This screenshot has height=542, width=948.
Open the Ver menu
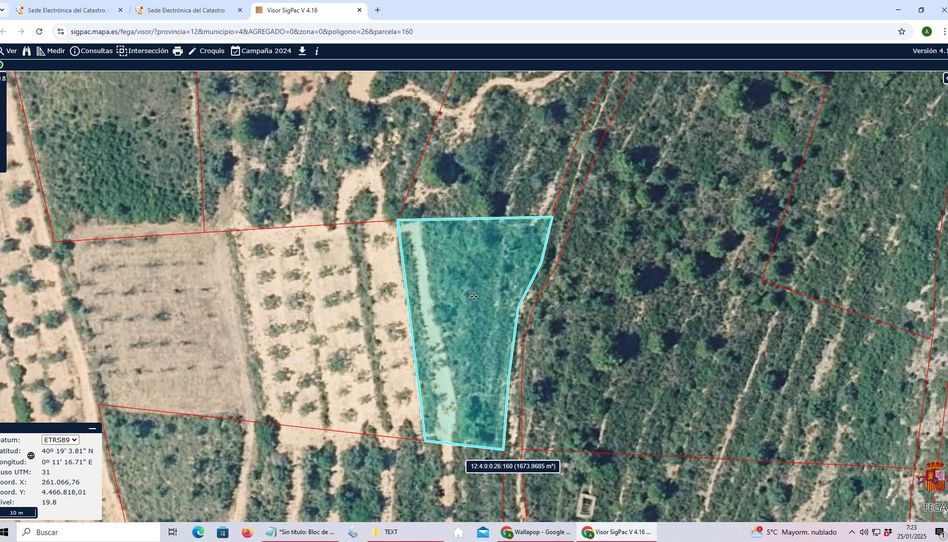[x=10, y=51]
